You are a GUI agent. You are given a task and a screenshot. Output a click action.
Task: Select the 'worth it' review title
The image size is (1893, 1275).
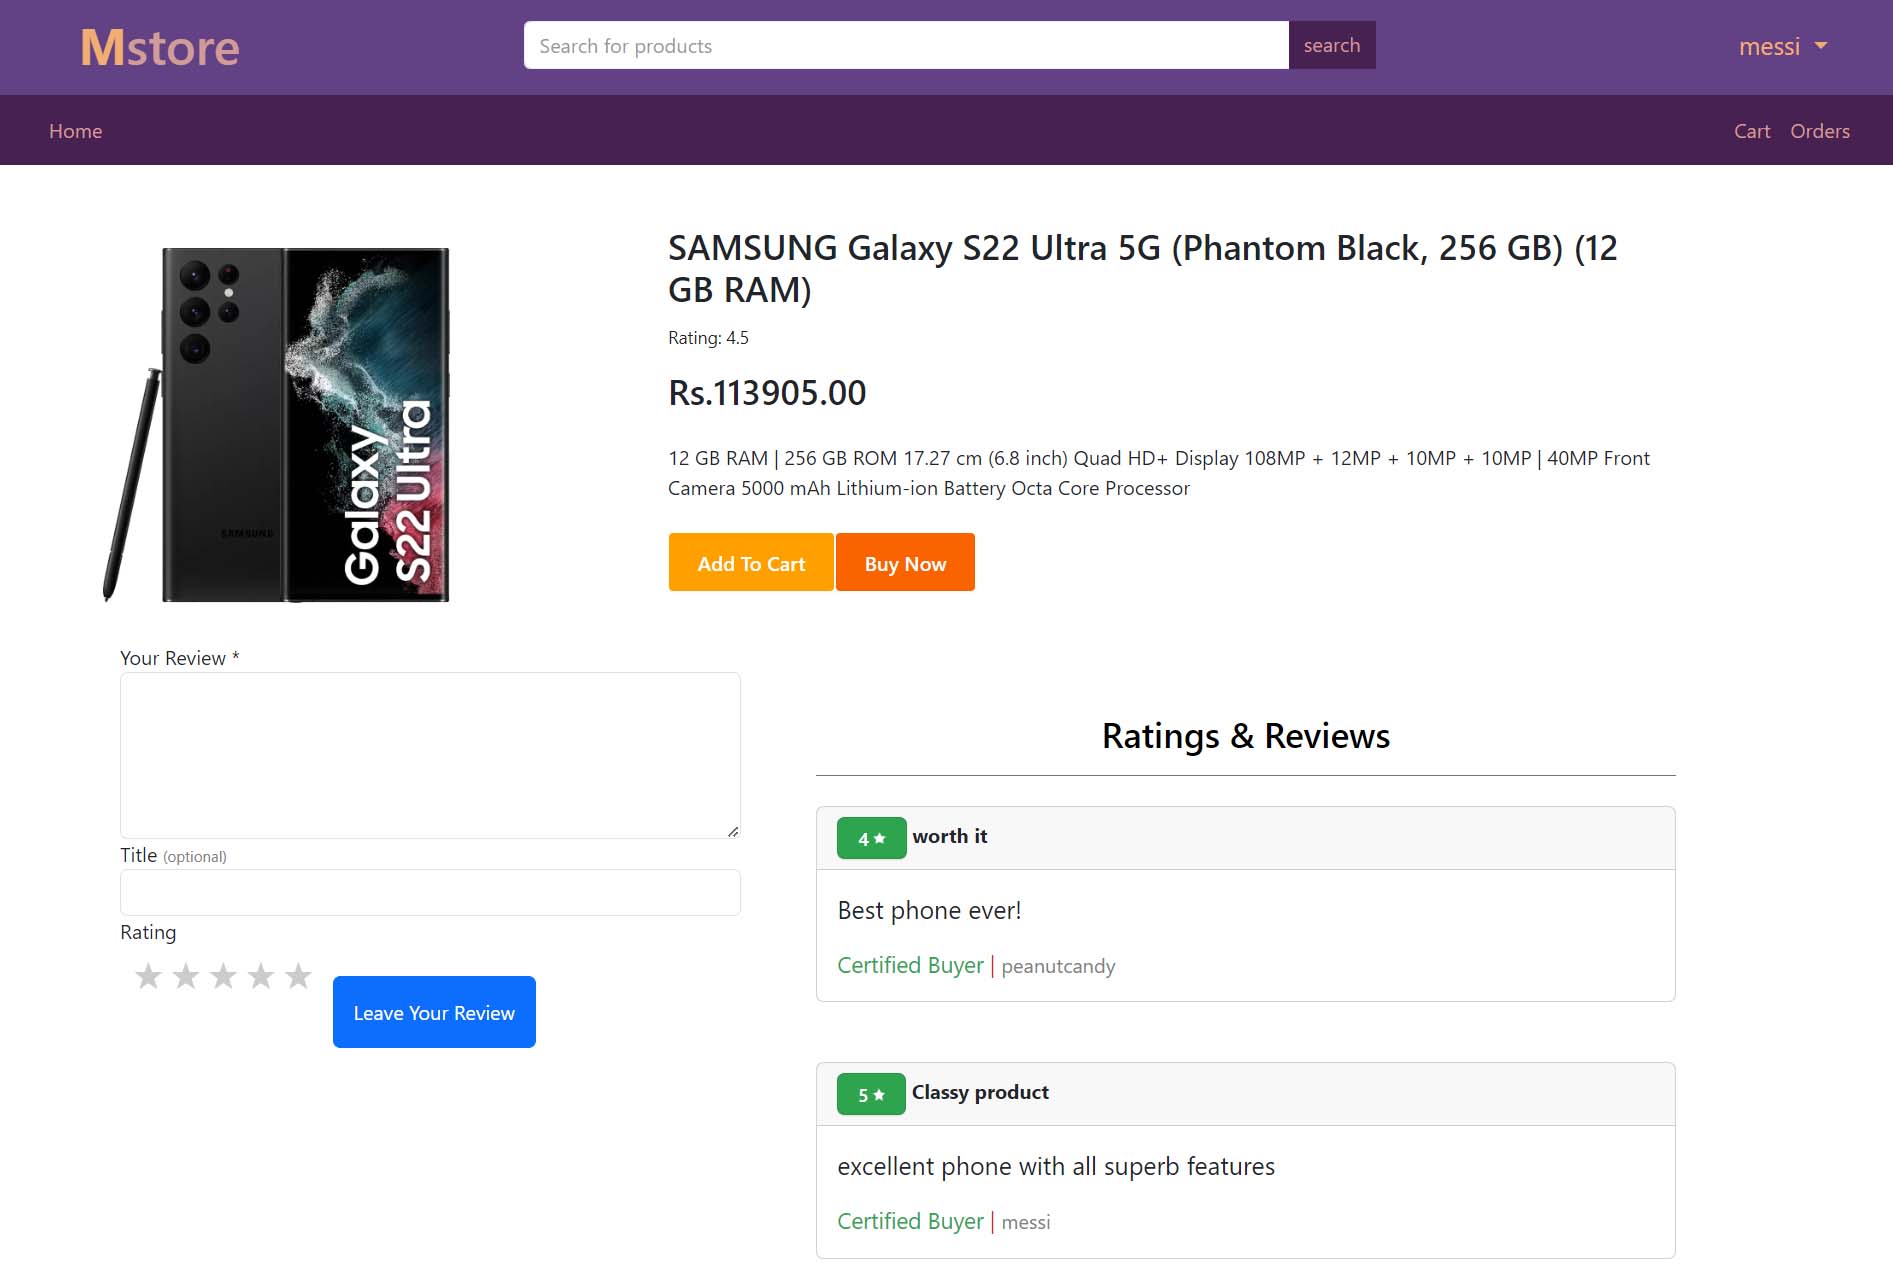(949, 836)
